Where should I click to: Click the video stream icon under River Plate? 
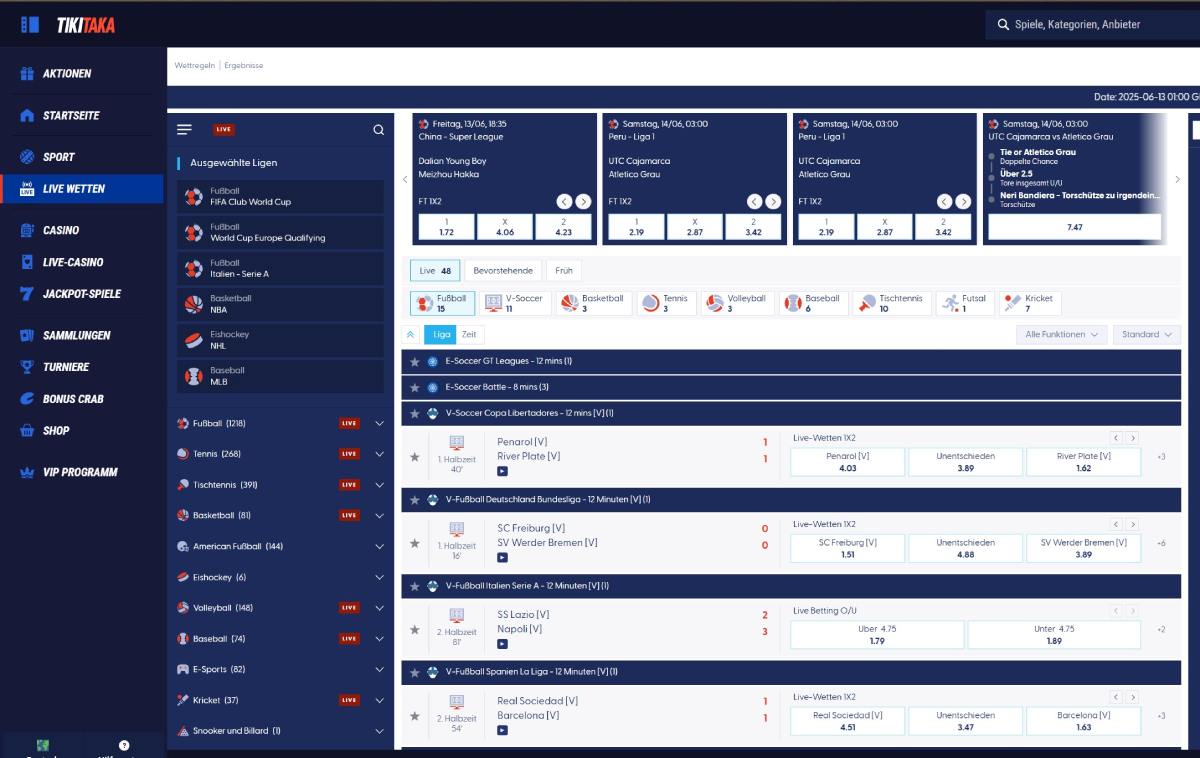(x=502, y=471)
